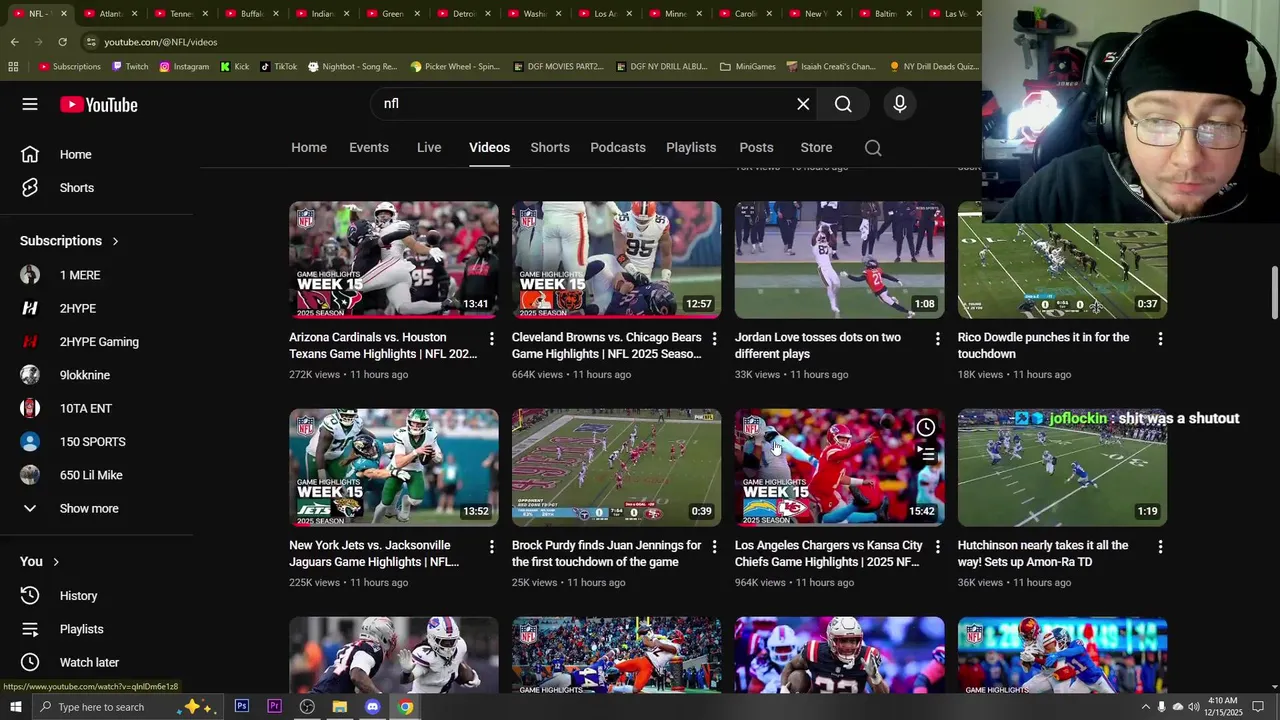Switch to the Events tab
1280x720 pixels.
[369, 147]
